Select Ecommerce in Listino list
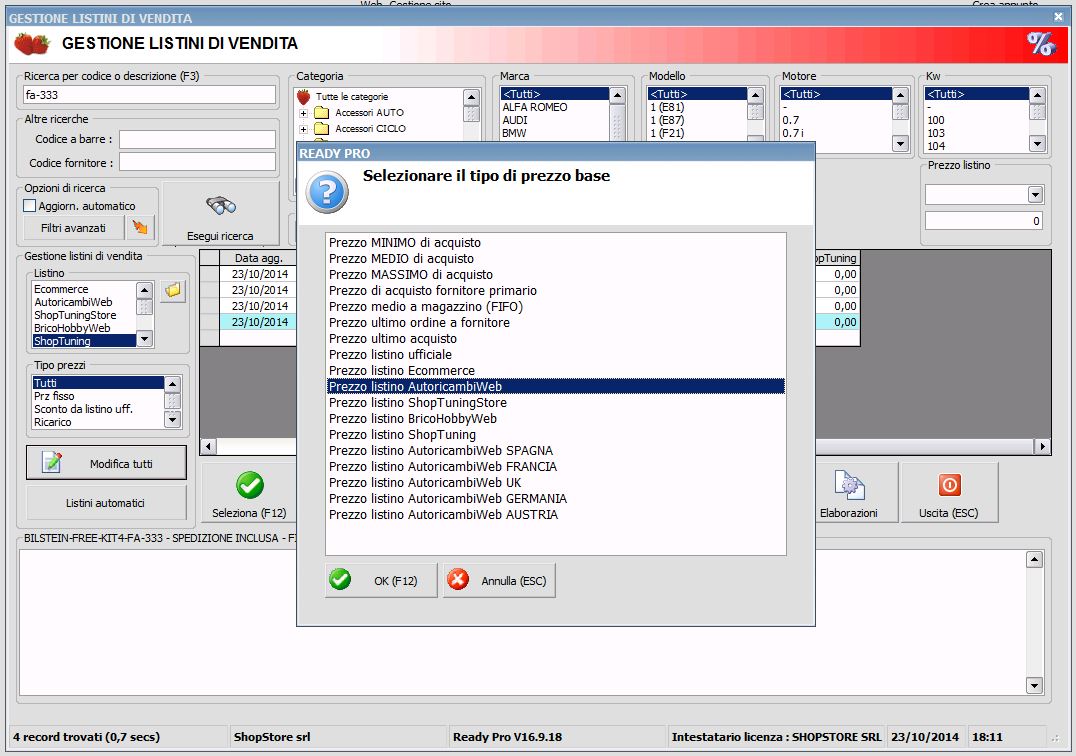1076x756 pixels. [x=84, y=289]
